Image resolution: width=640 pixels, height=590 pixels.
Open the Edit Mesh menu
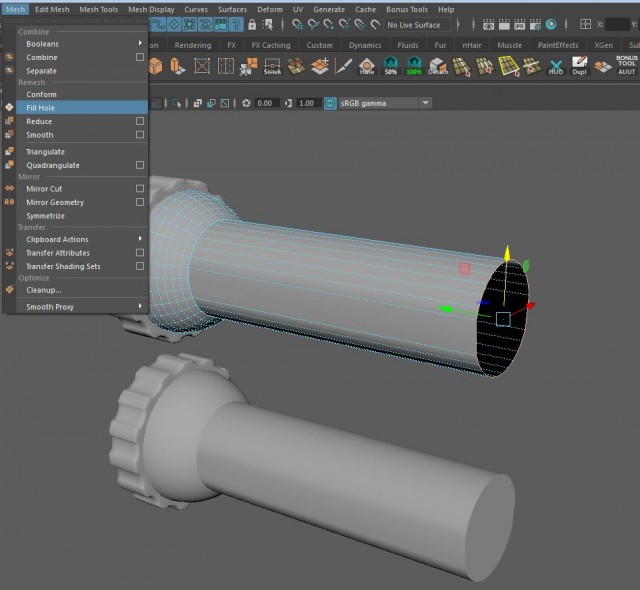pyautogui.click(x=52, y=9)
